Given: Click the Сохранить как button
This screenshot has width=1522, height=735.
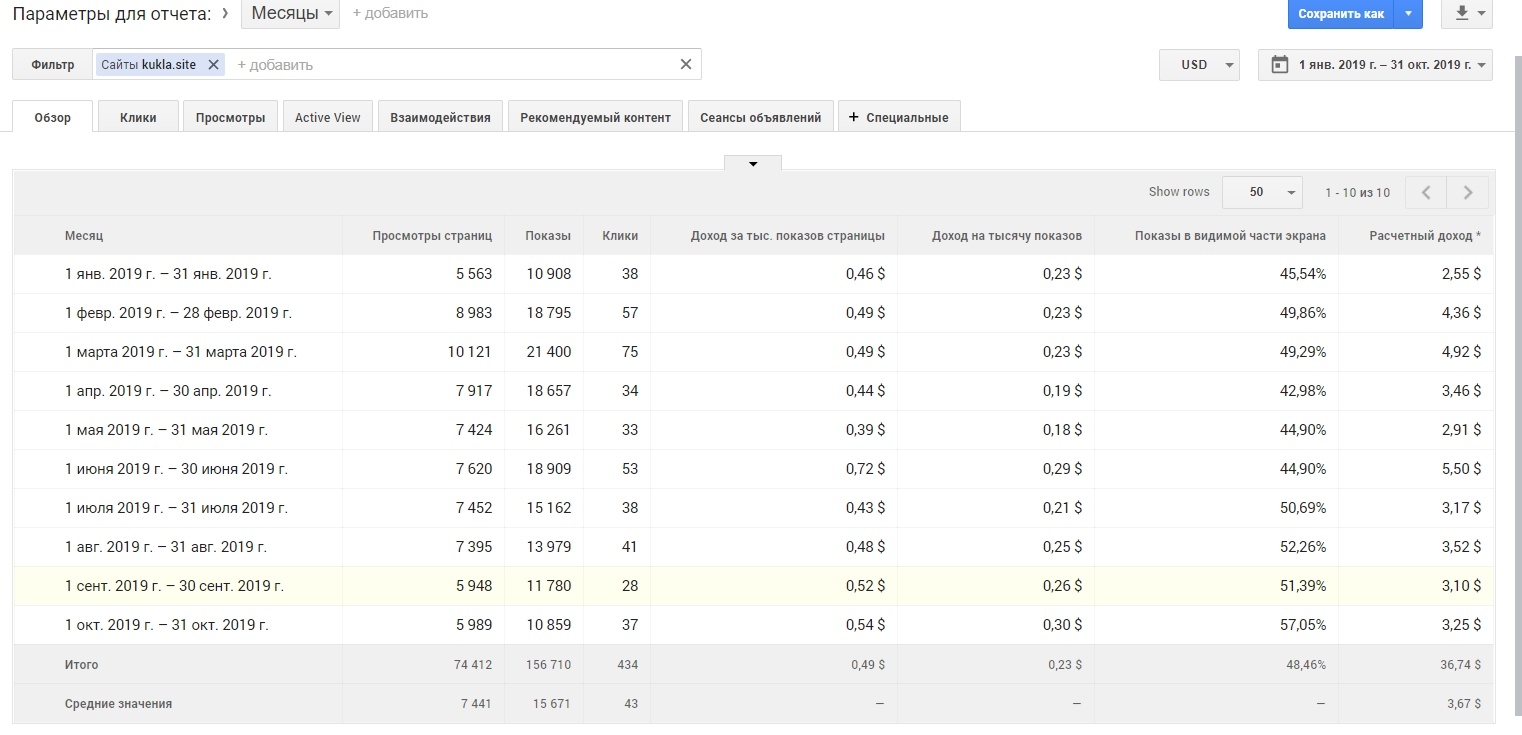Looking at the screenshot, I should click(x=1340, y=14).
